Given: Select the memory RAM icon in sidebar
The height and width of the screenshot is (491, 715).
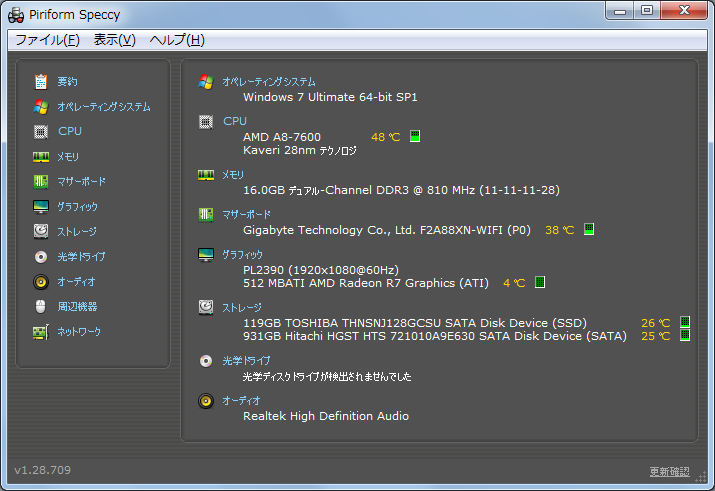Looking at the screenshot, I should (41, 156).
